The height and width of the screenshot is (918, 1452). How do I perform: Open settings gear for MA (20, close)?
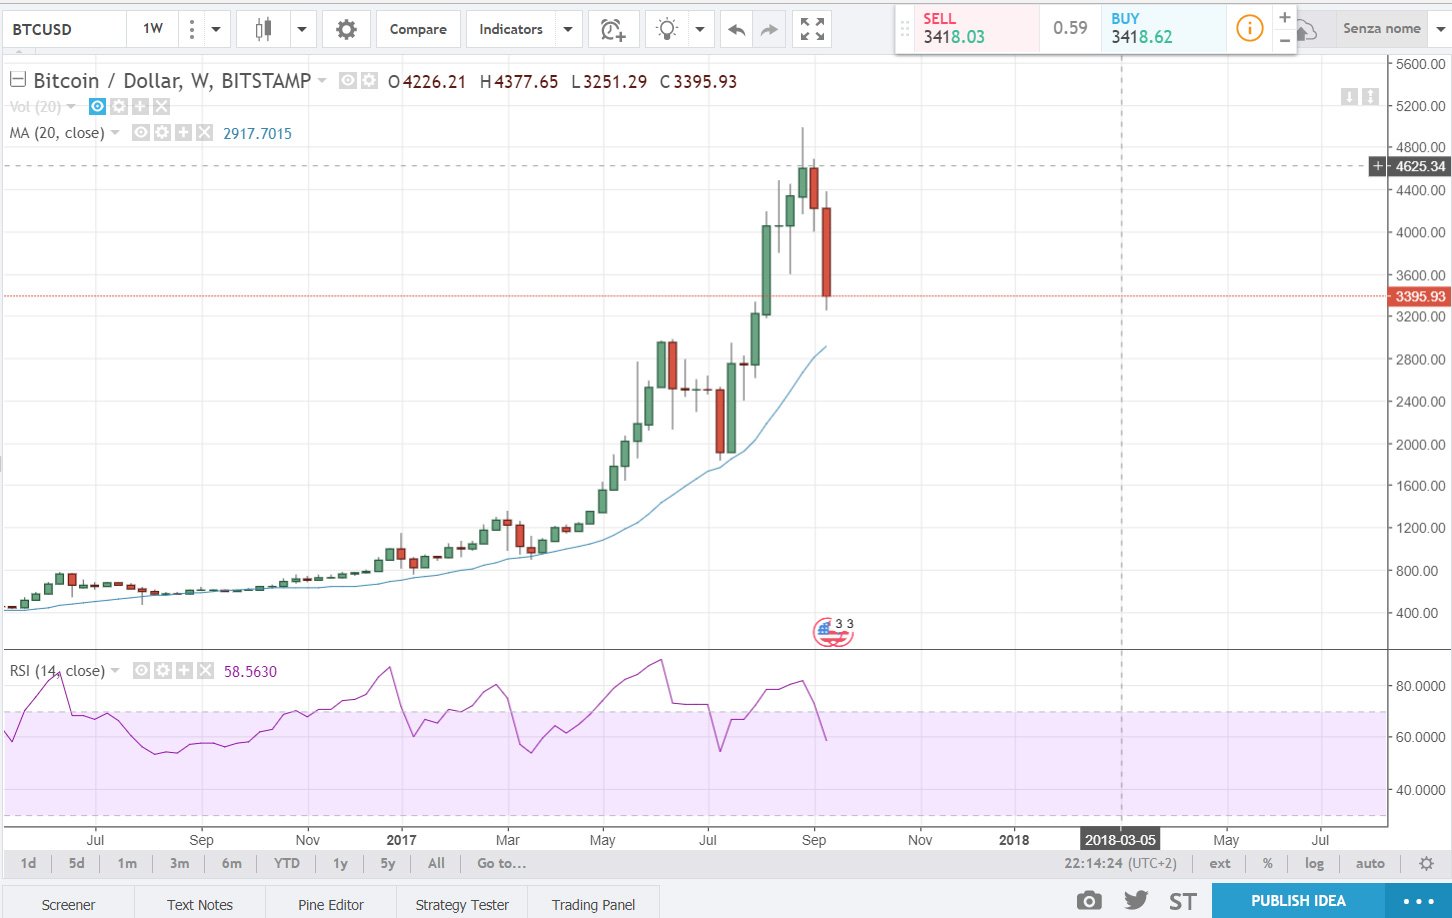coord(162,132)
